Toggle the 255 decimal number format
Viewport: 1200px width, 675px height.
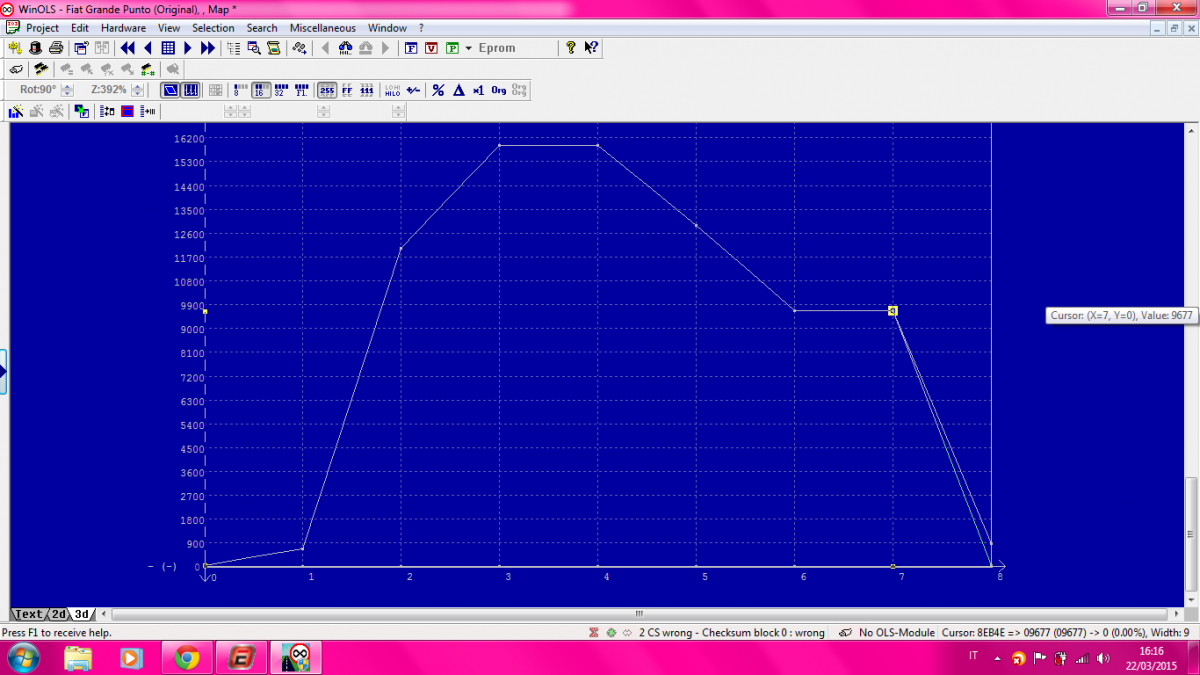coord(326,90)
